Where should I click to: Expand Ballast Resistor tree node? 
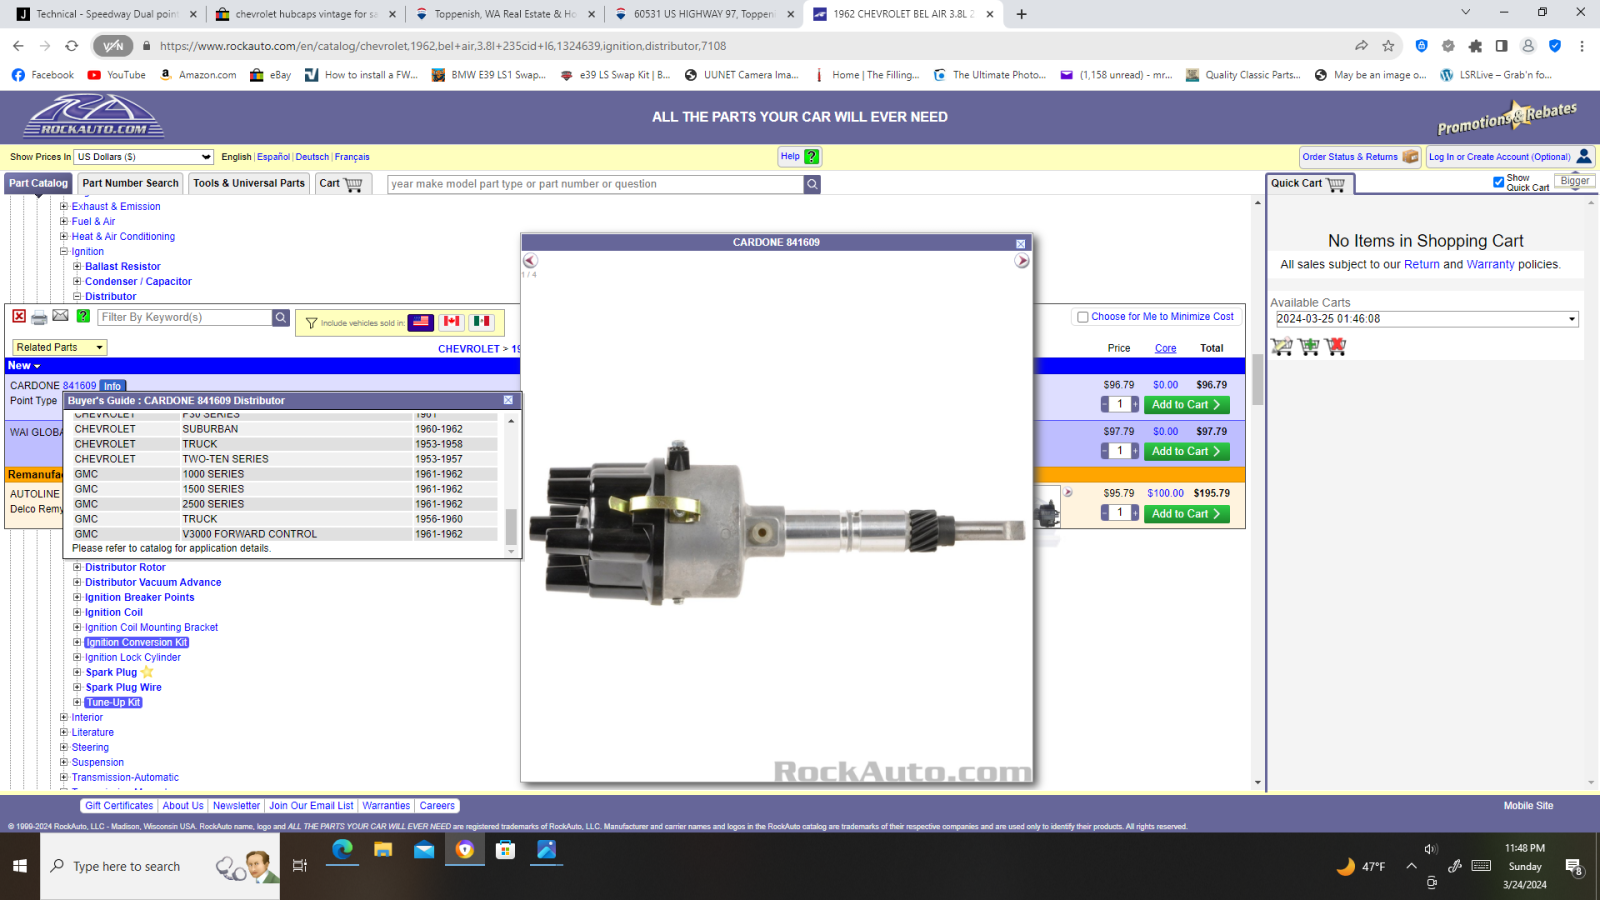pyautogui.click(x=77, y=267)
